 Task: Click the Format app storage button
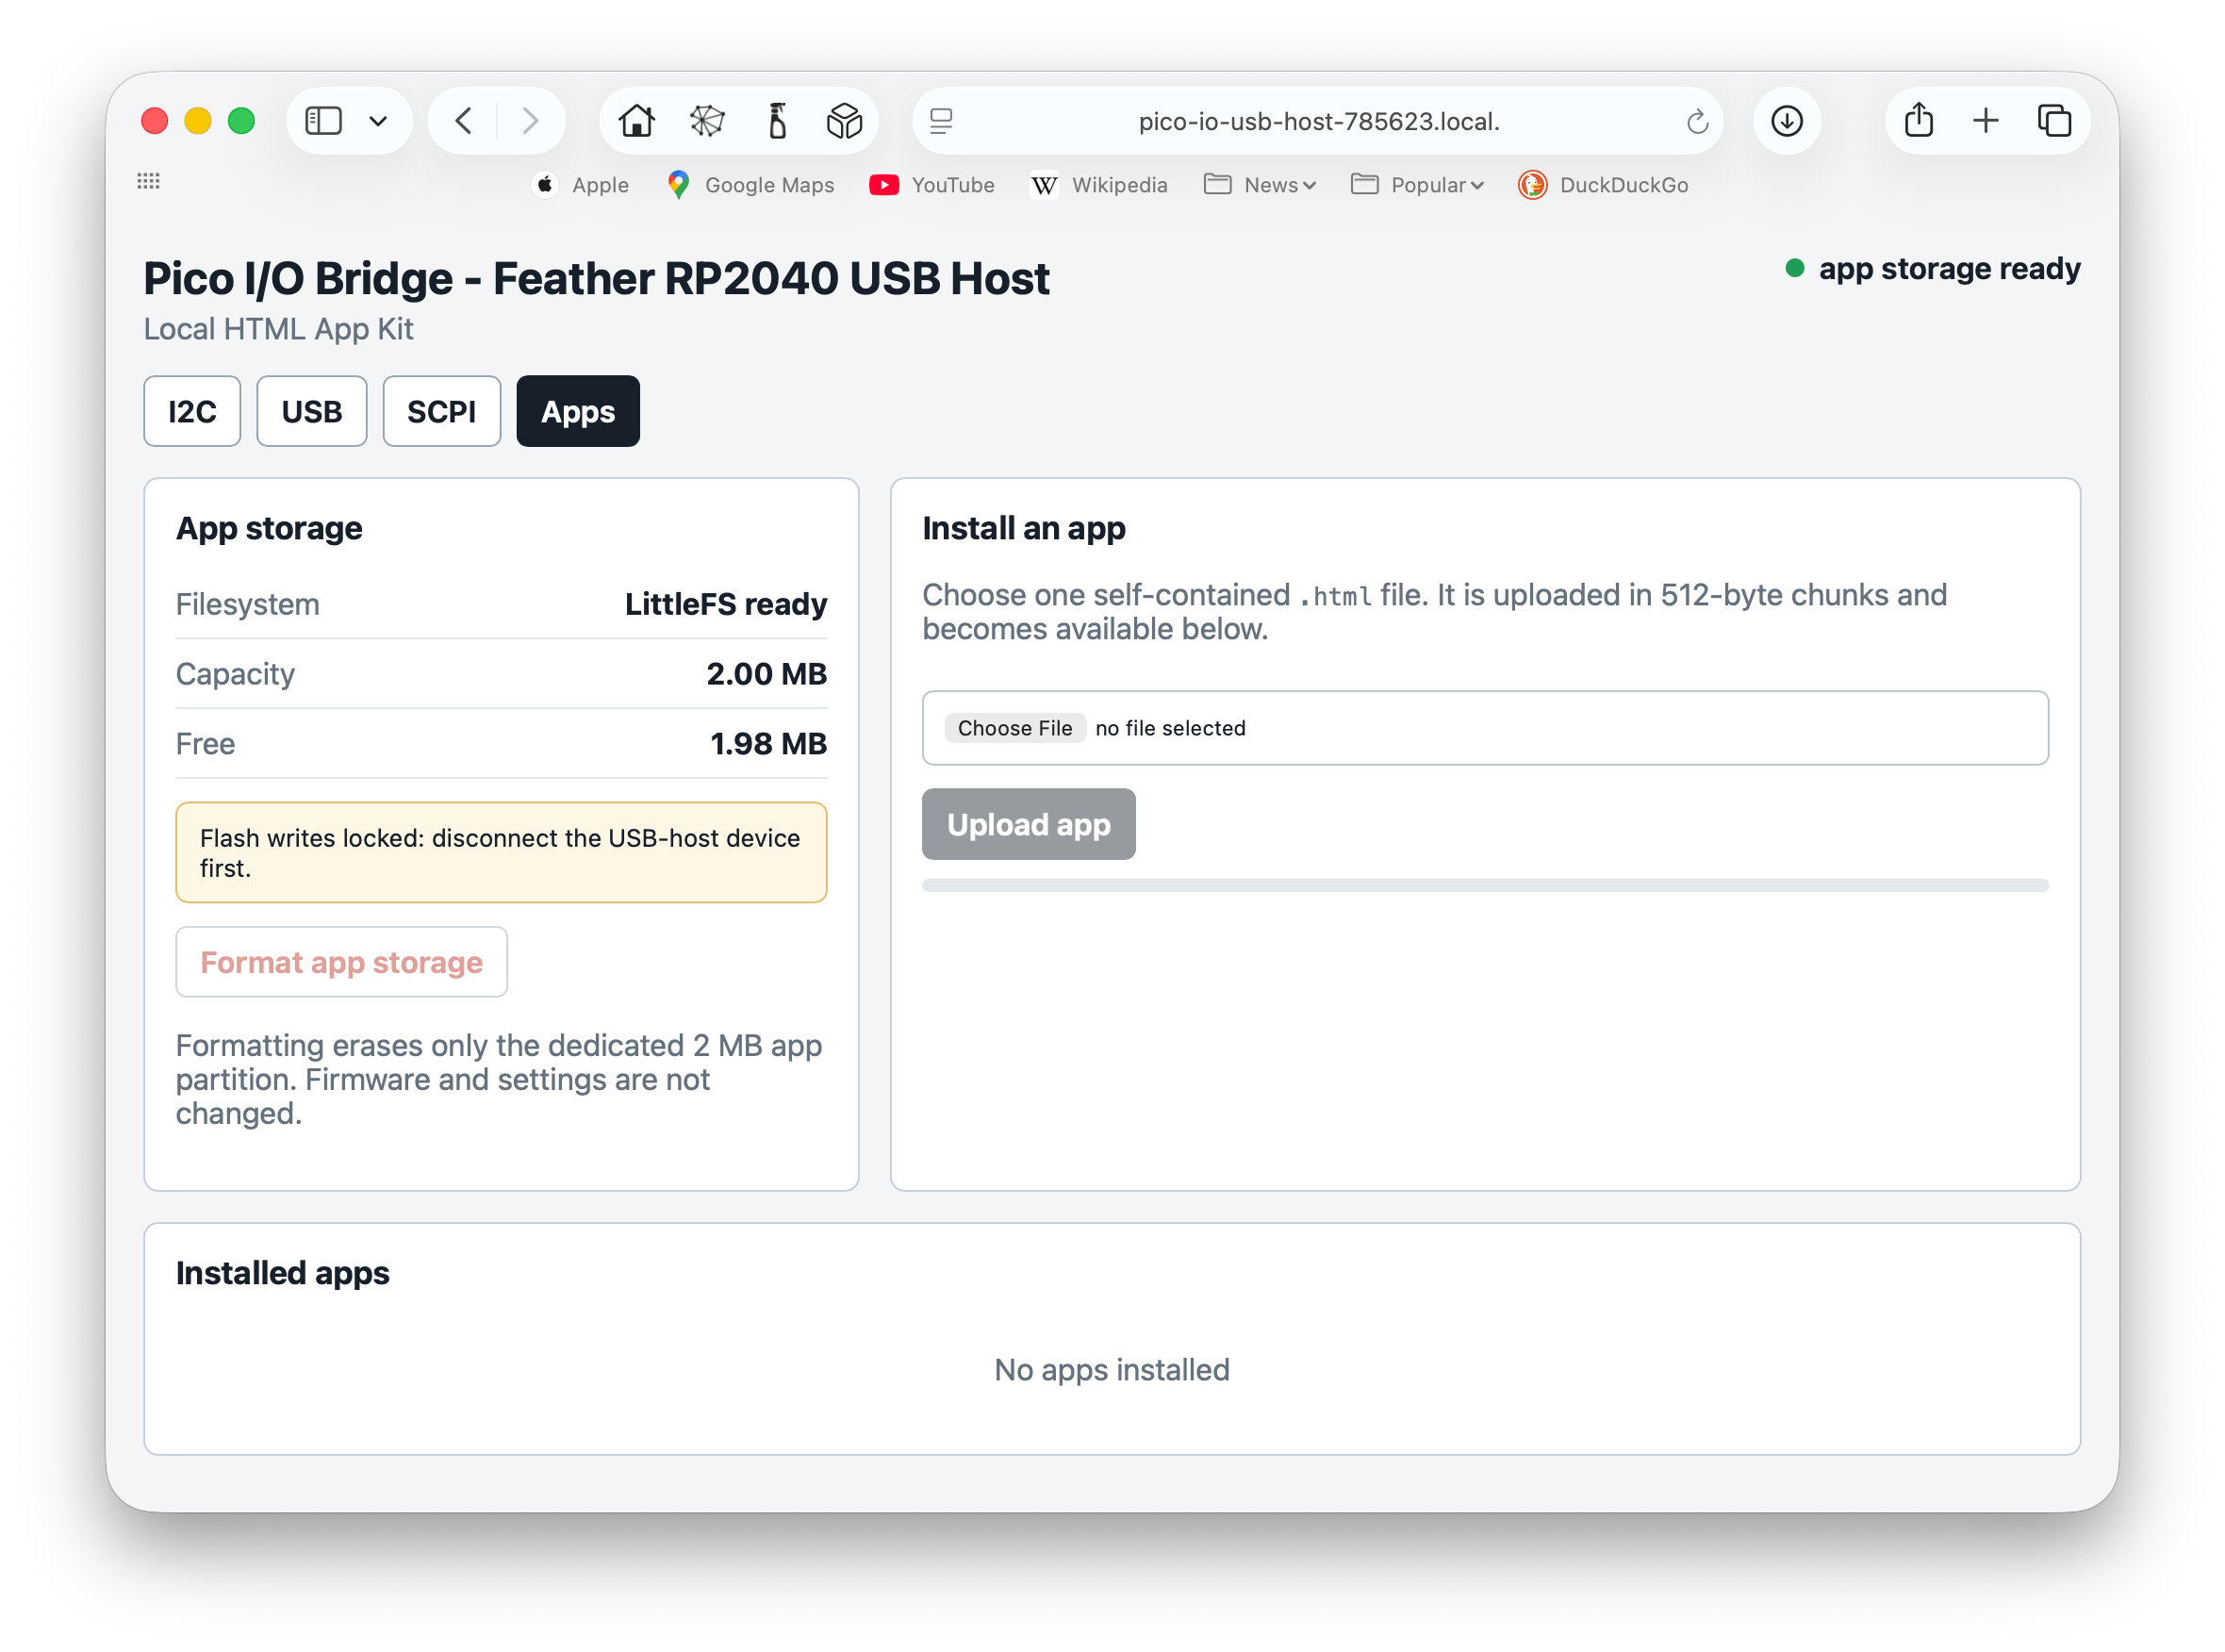pyautogui.click(x=341, y=962)
